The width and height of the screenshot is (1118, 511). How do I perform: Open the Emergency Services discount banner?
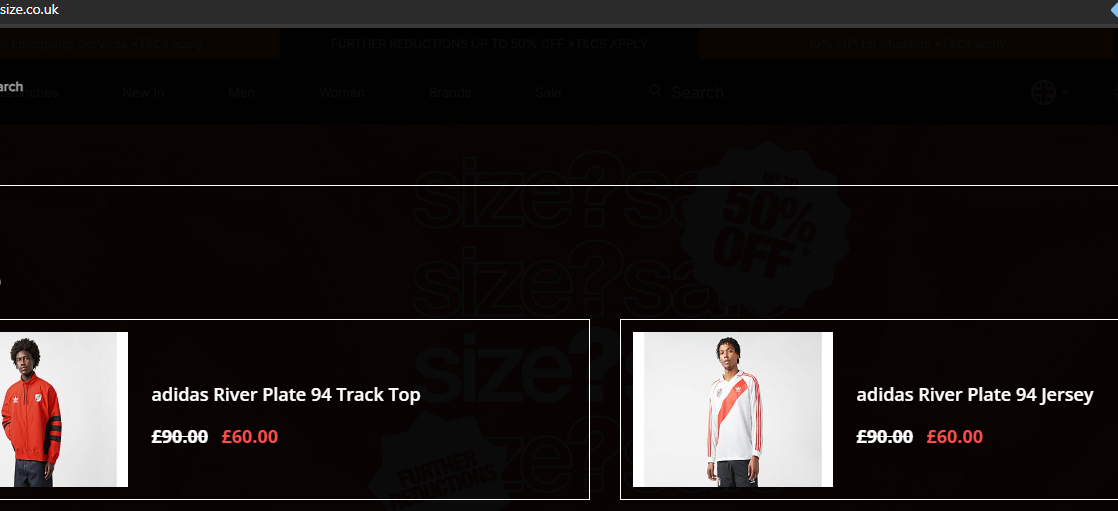(x=139, y=43)
